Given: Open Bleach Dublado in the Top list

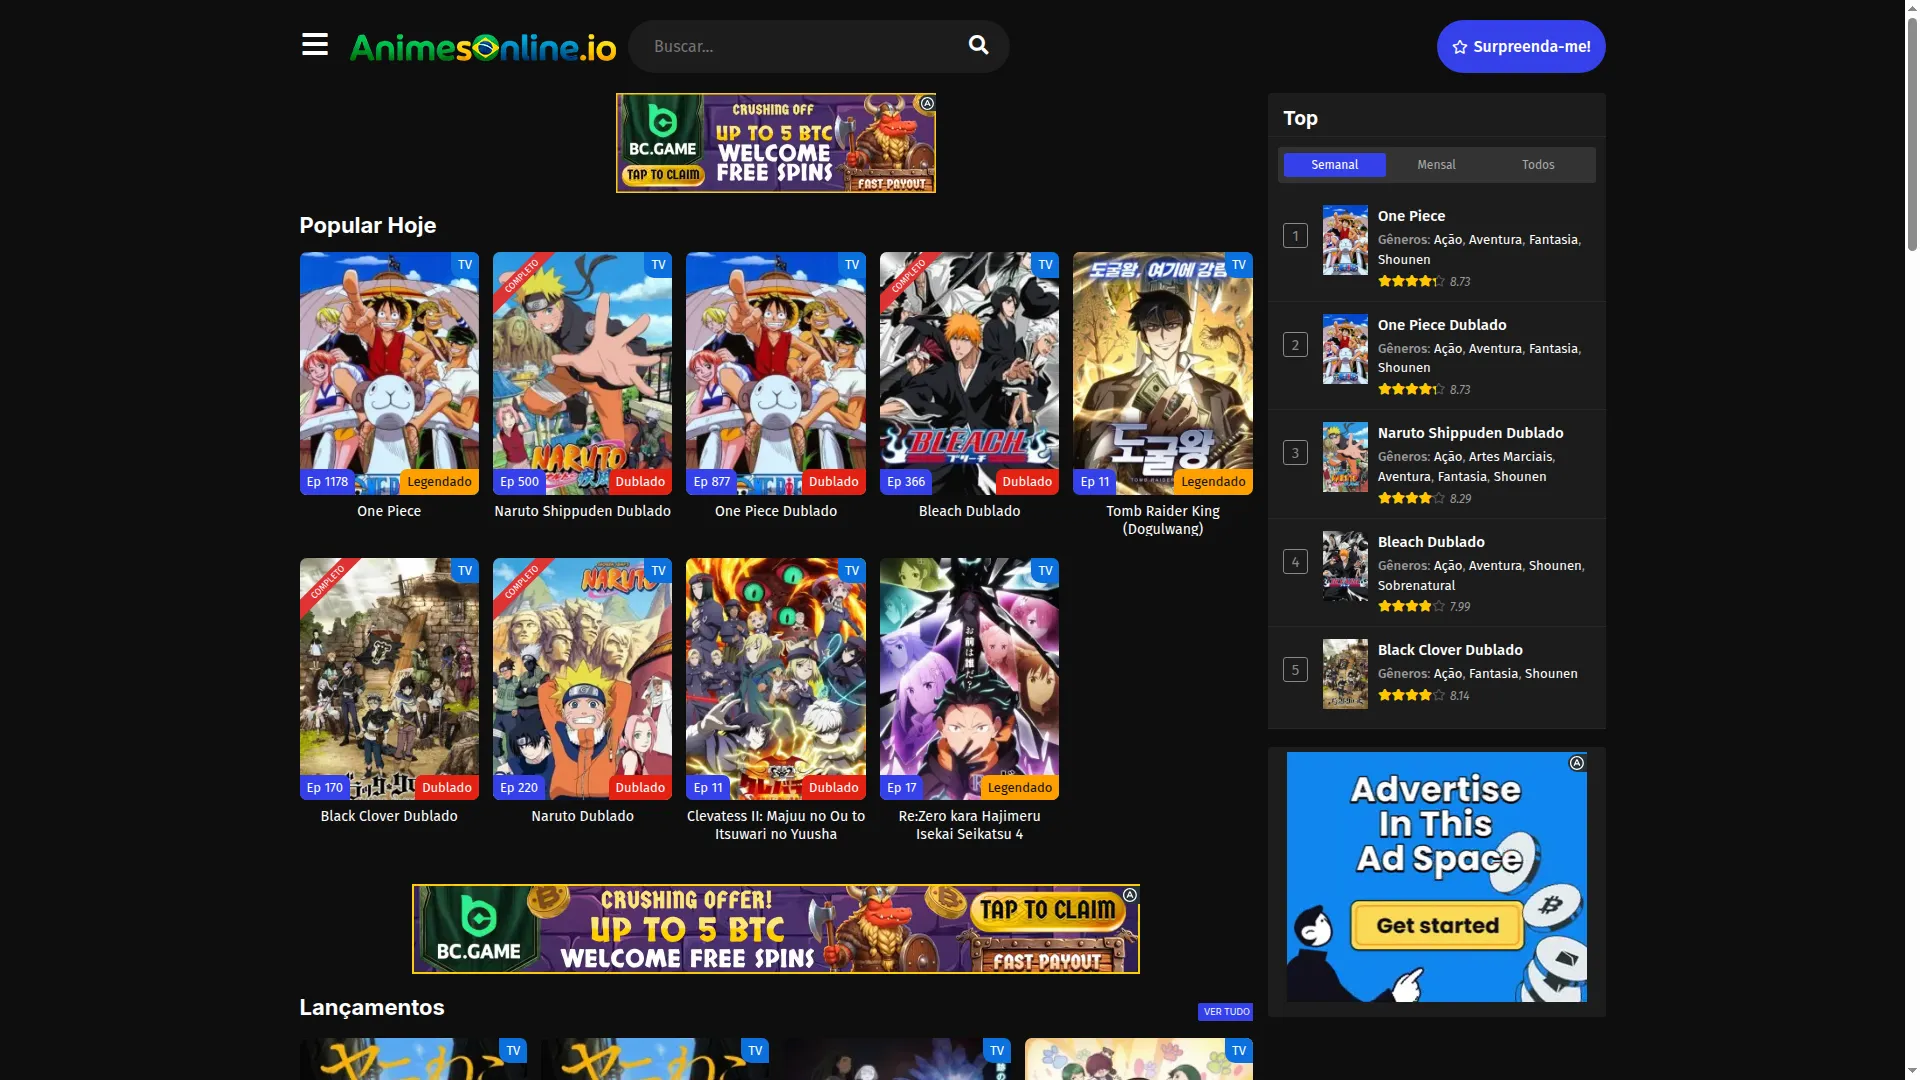Looking at the screenshot, I should tap(1431, 542).
